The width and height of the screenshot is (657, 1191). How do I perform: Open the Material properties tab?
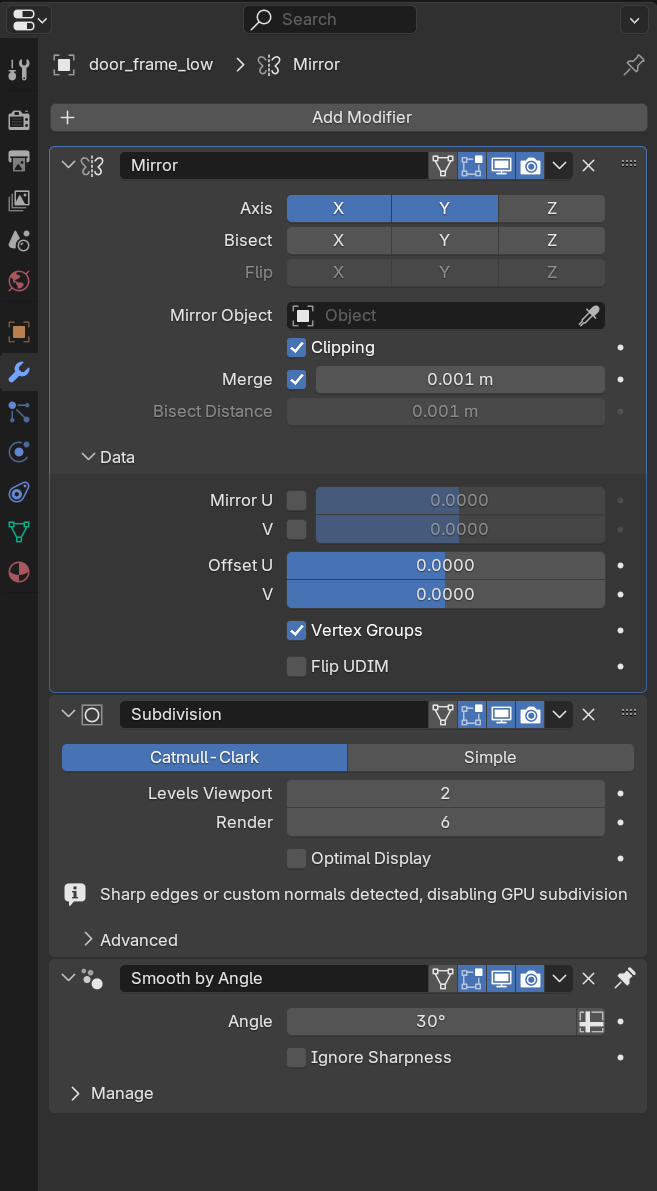(x=19, y=572)
